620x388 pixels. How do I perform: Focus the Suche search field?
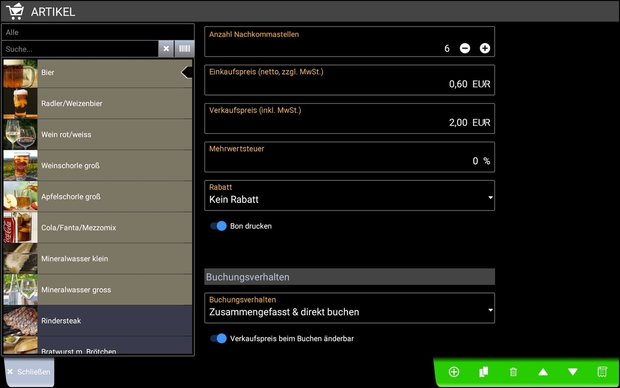click(x=80, y=49)
